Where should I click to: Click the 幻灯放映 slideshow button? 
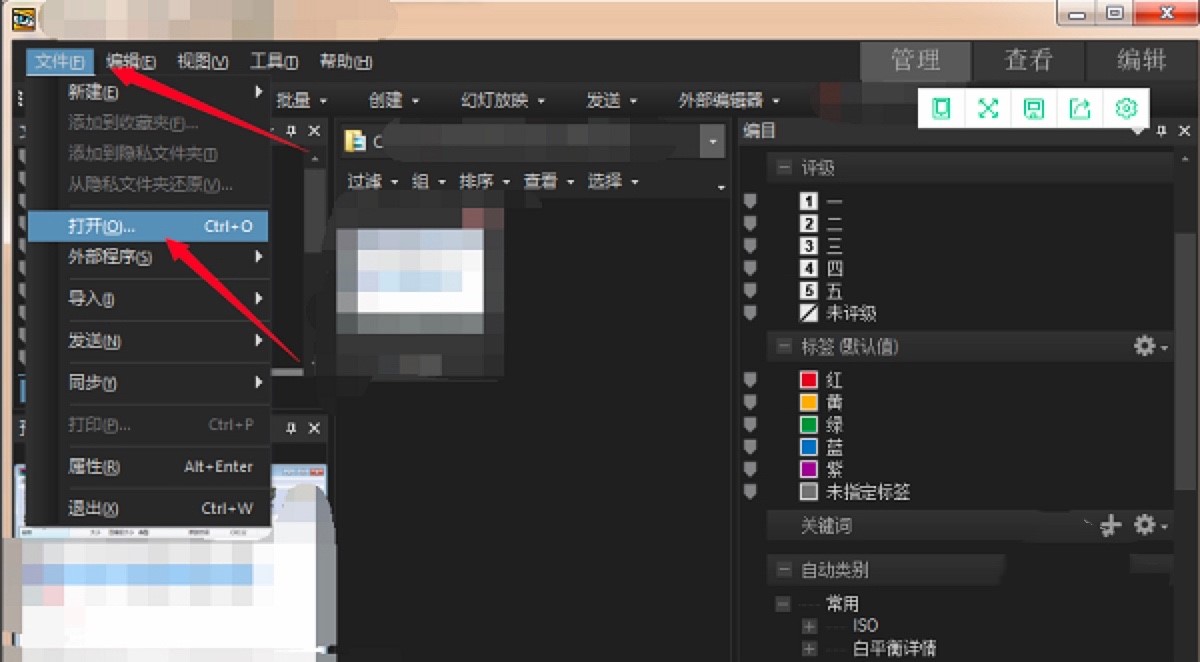[502, 100]
